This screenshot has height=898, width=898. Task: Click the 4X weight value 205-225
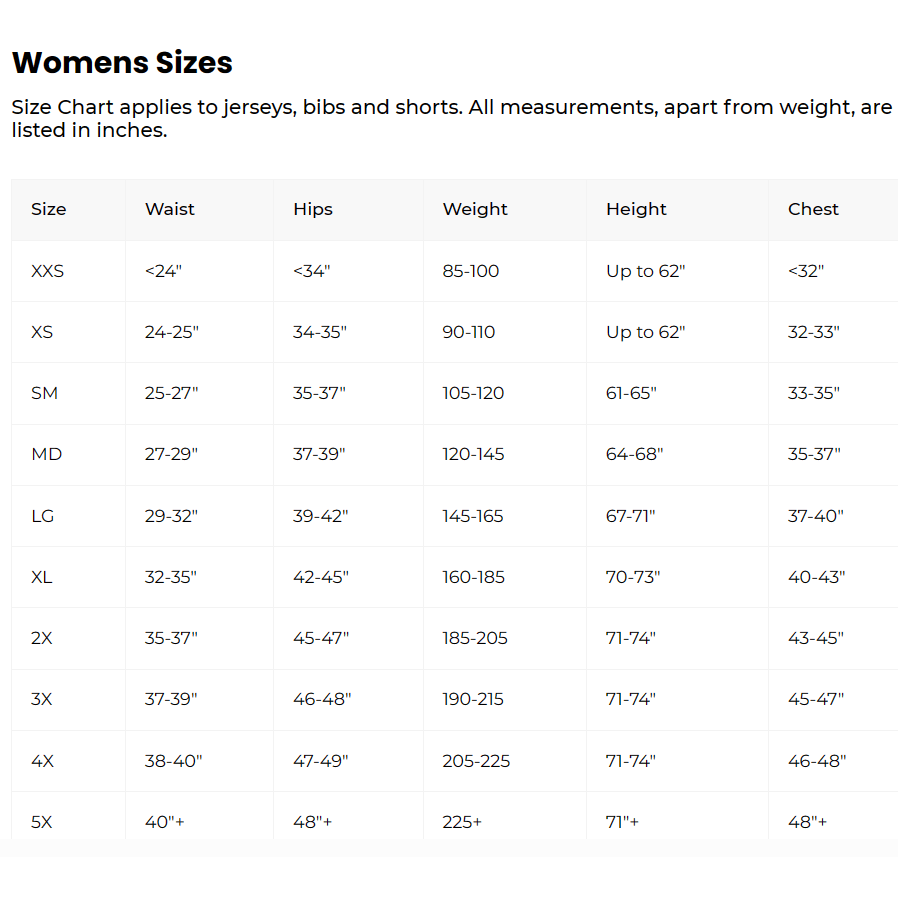pos(476,761)
